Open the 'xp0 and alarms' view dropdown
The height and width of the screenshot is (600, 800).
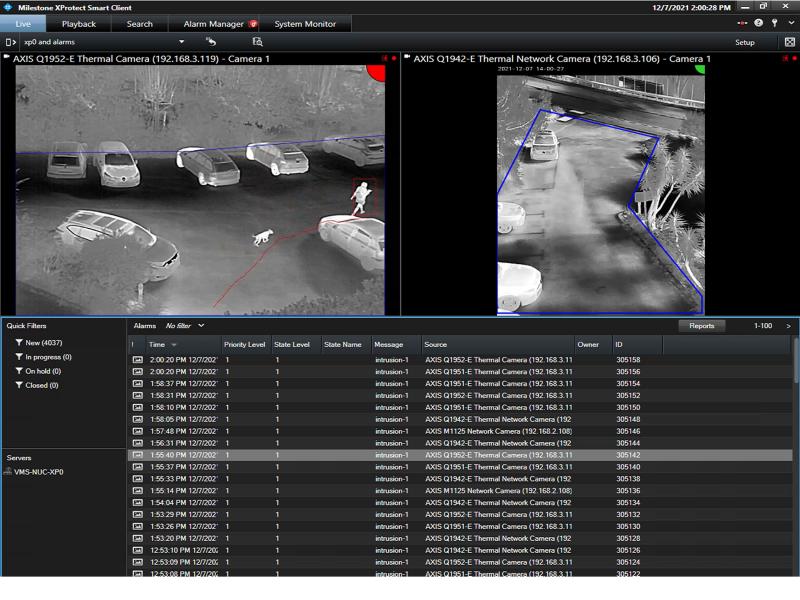104,42
